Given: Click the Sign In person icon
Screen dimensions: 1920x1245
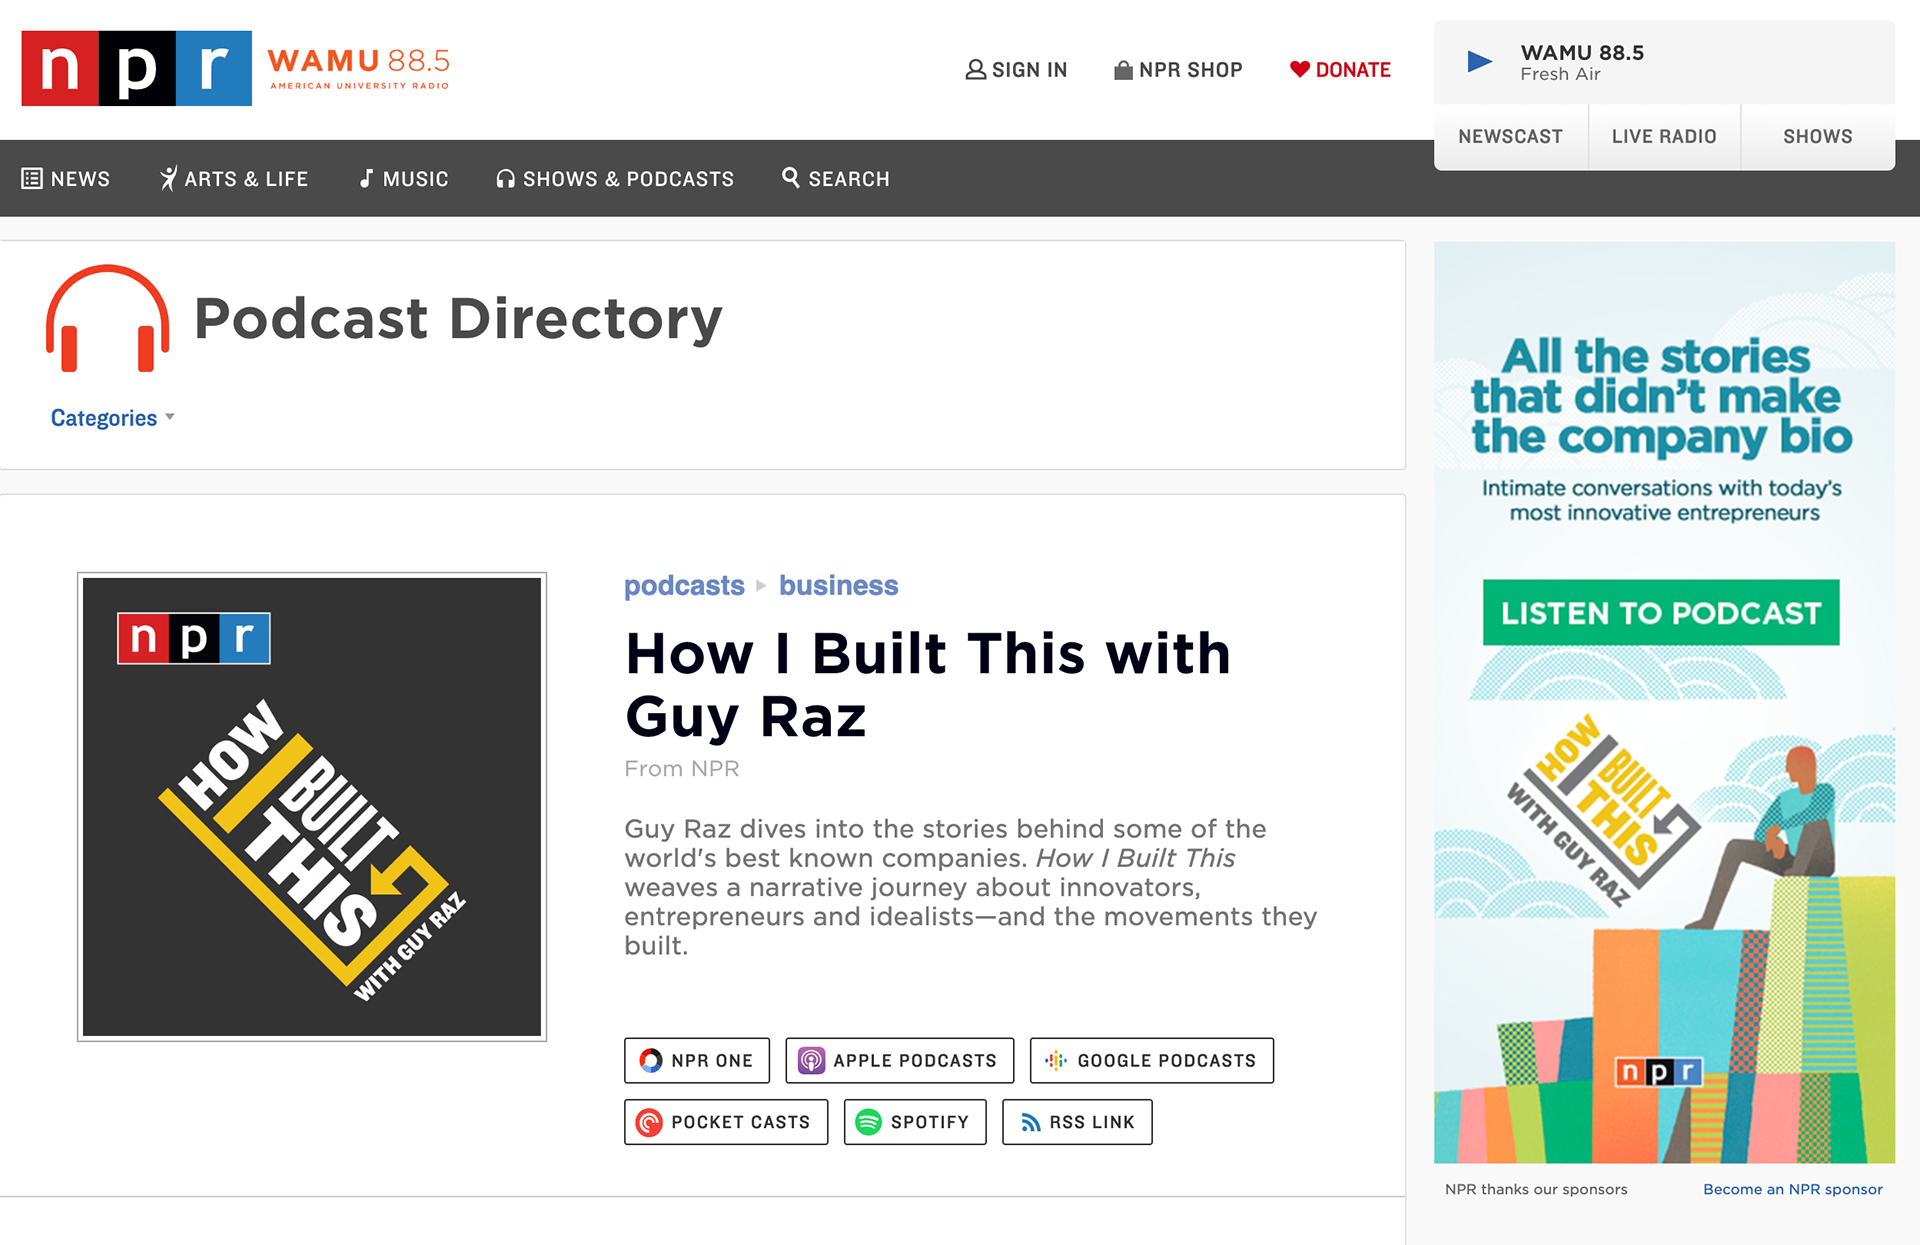Looking at the screenshot, I should tap(975, 70).
